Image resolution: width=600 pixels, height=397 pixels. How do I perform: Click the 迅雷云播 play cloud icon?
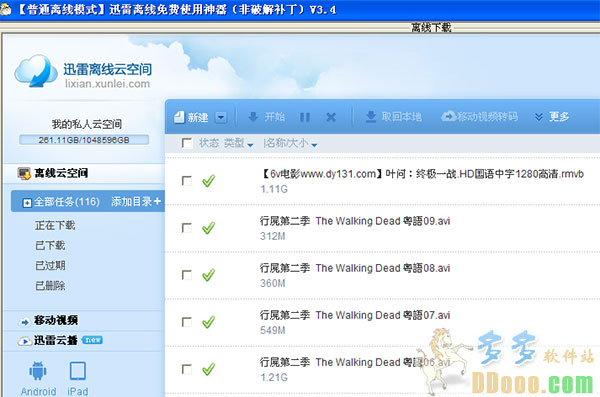pyautogui.click(x=24, y=341)
